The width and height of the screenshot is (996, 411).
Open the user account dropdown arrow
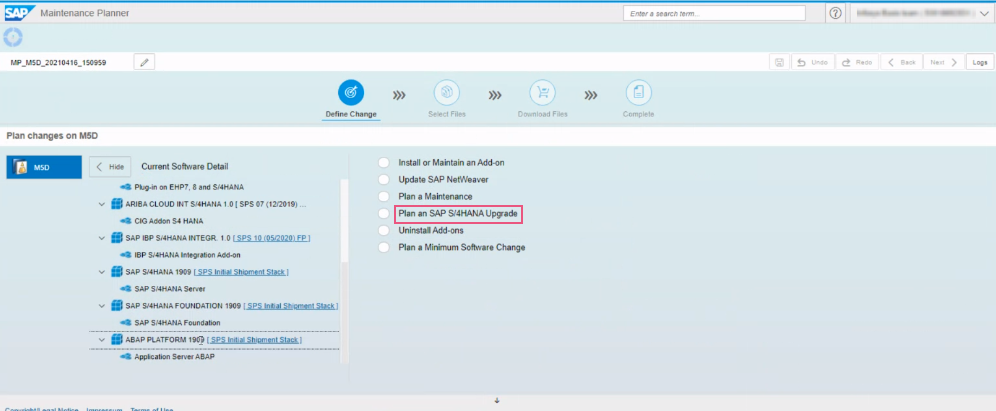click(x=984, y=13)
